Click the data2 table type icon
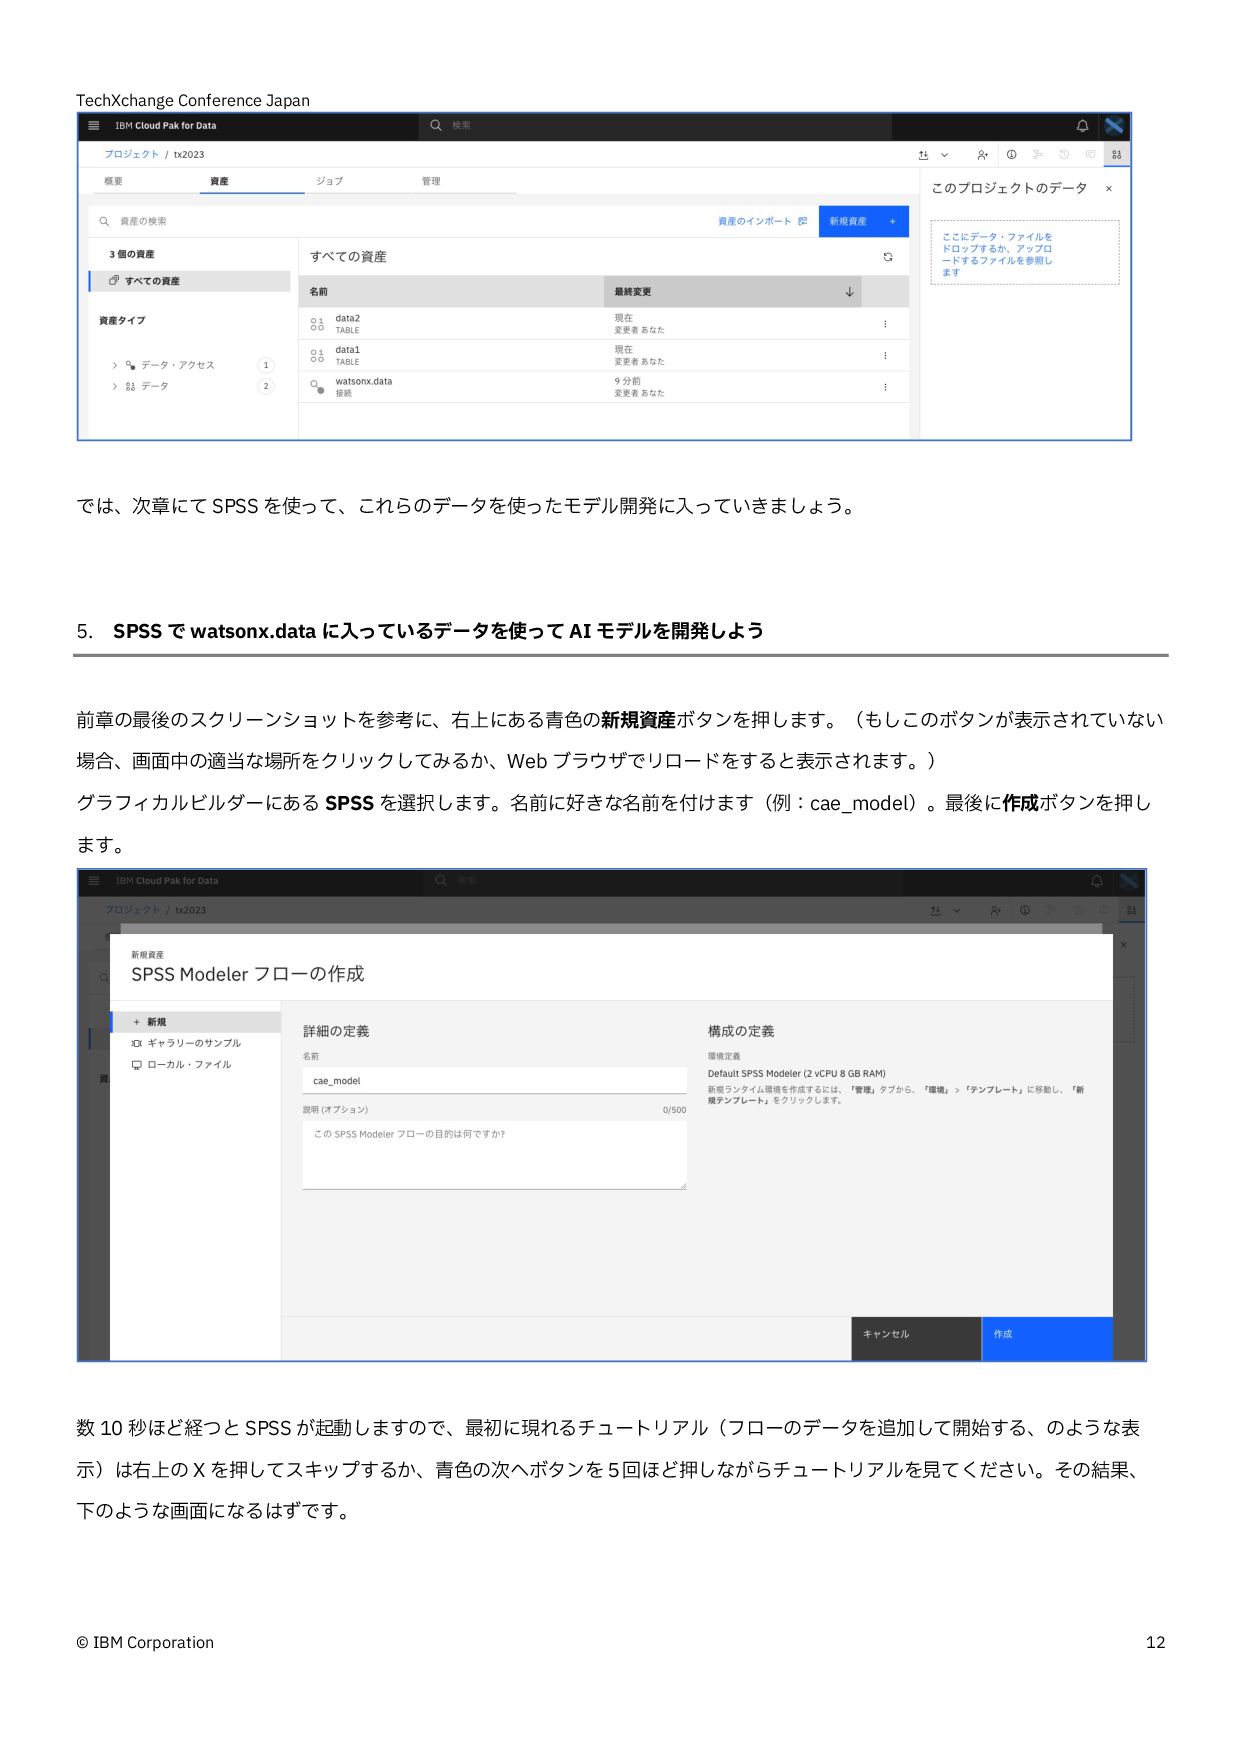1240x1754 pixels. coord(317,324)
